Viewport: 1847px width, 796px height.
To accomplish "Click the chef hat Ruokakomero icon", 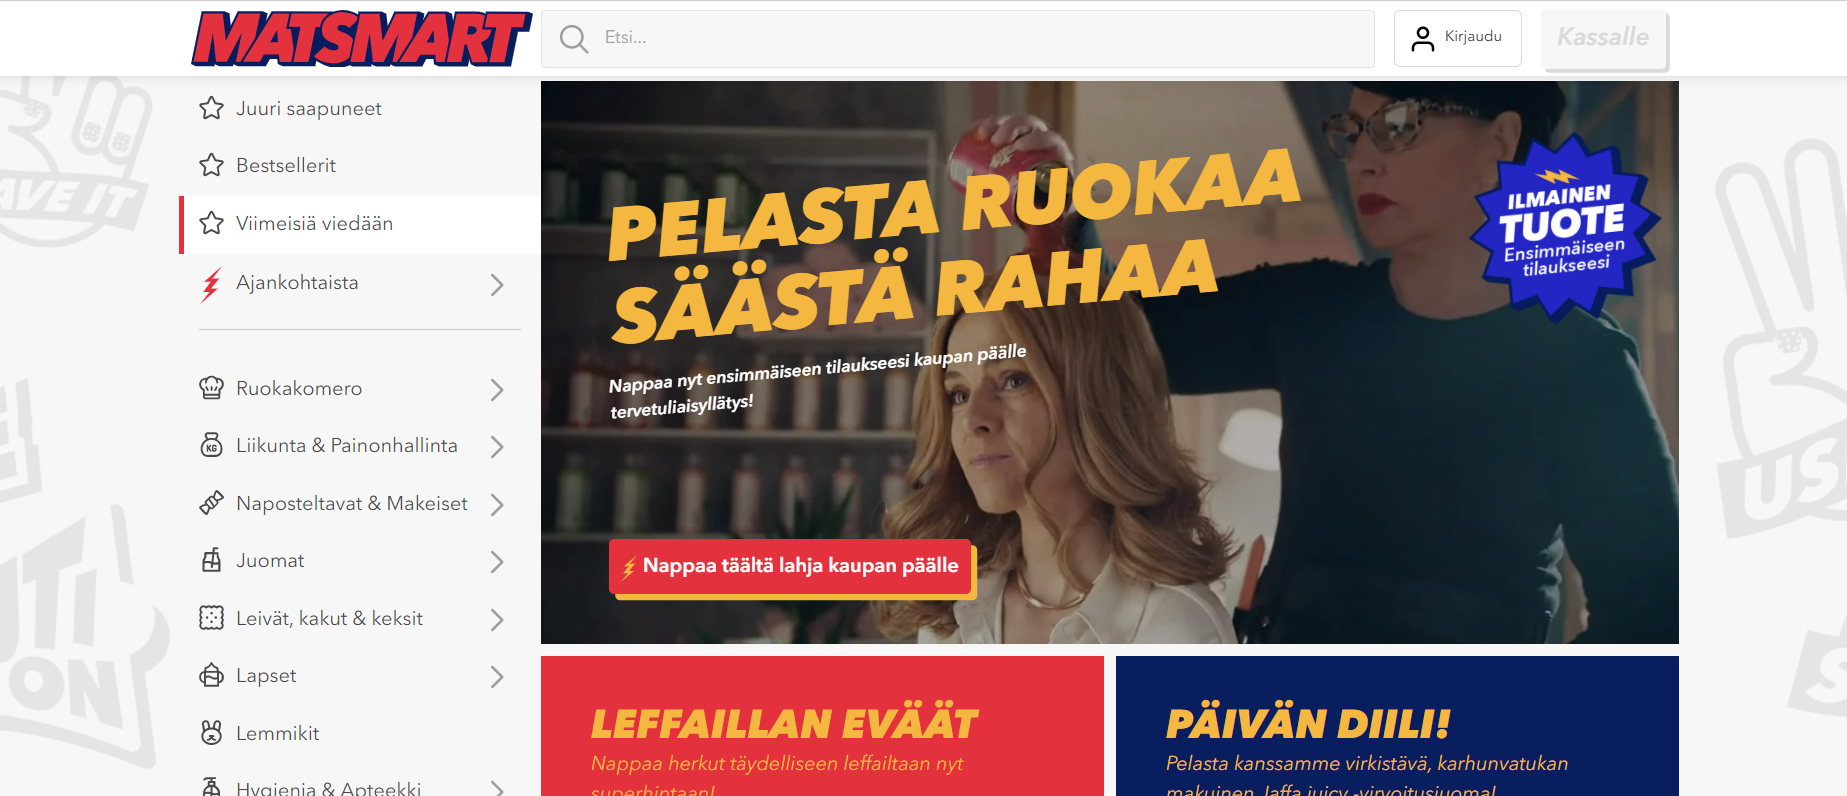I will (x=211, y=388).
